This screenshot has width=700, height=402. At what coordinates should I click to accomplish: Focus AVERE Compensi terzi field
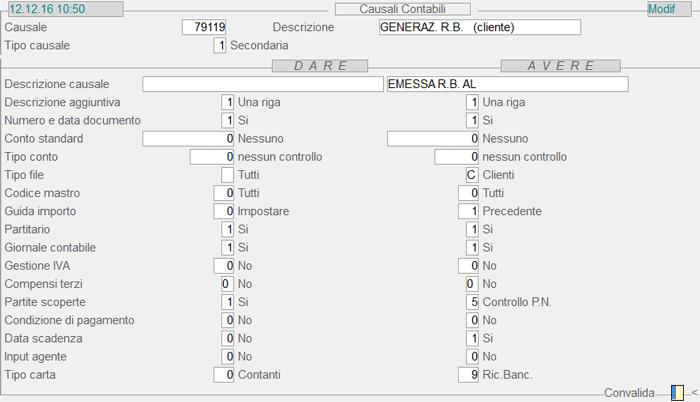tap(472, 284)
